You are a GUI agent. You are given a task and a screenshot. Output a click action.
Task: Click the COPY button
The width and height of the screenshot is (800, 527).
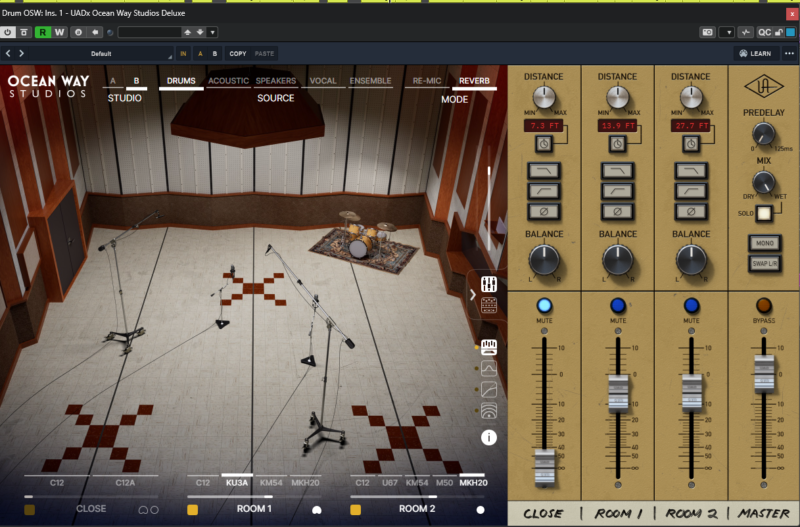pyautogui.click(x=238, y=54)
